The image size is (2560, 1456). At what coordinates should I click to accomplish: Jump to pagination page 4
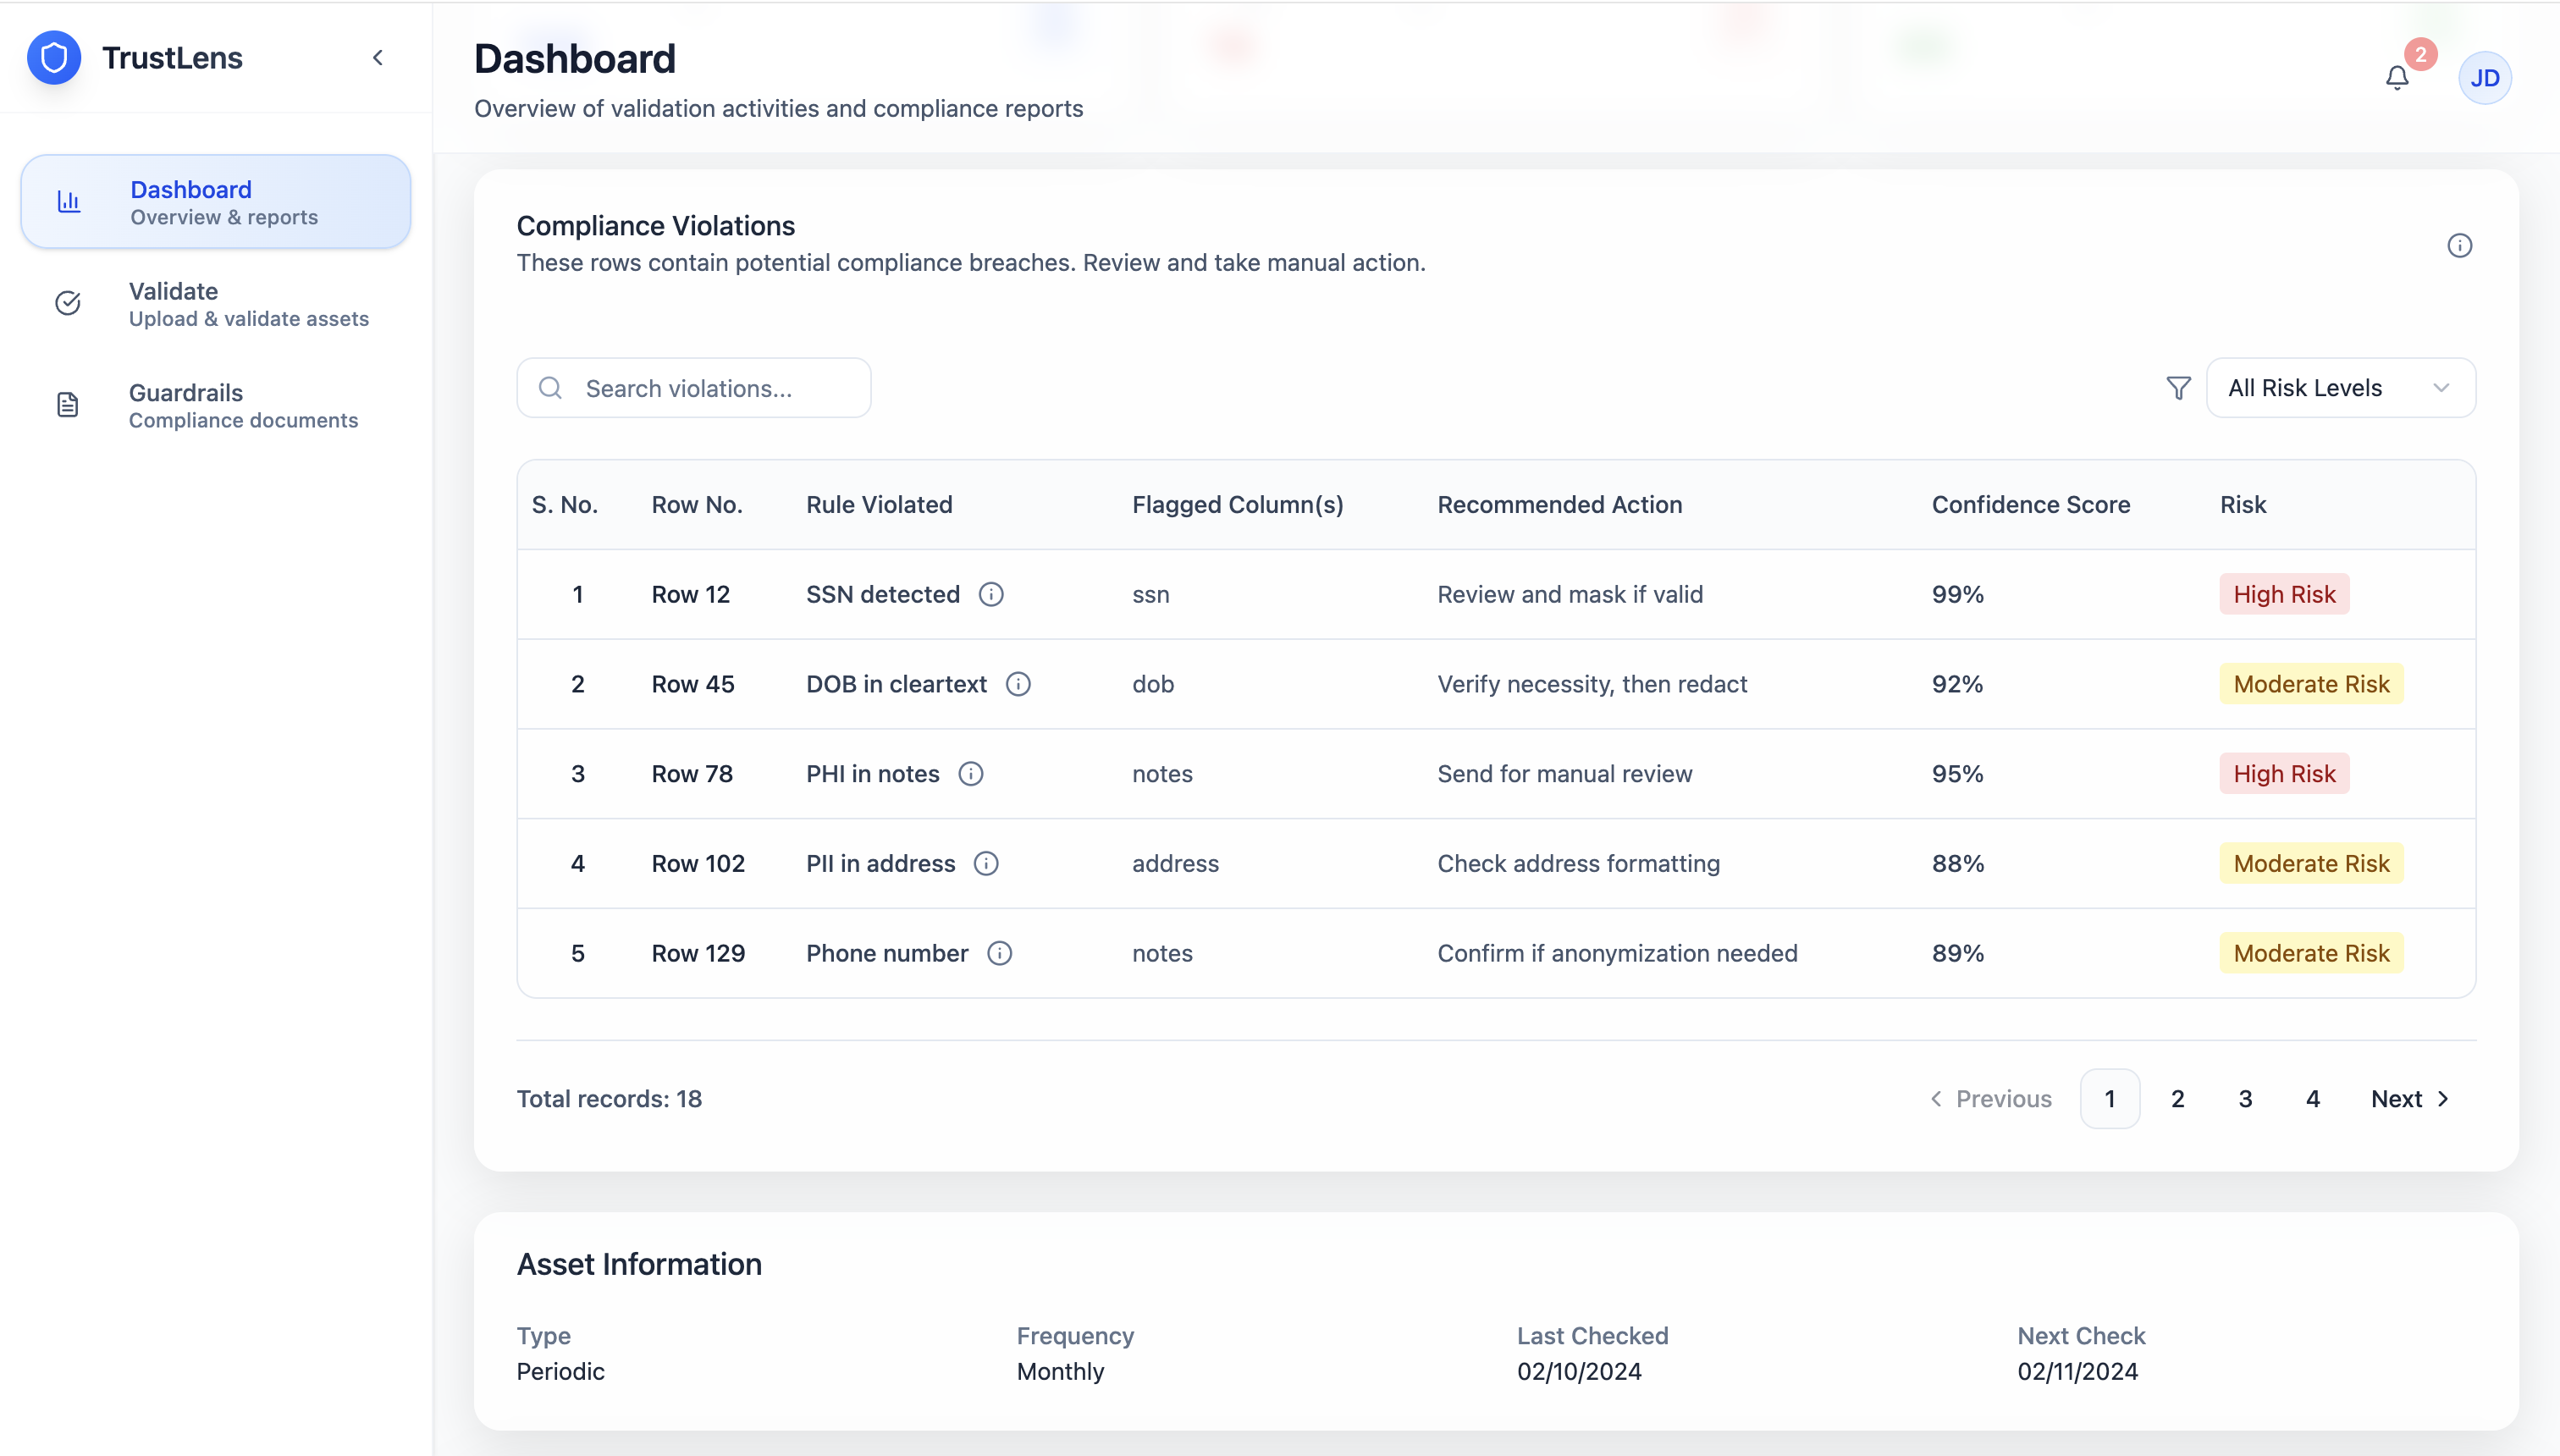2312,1099
